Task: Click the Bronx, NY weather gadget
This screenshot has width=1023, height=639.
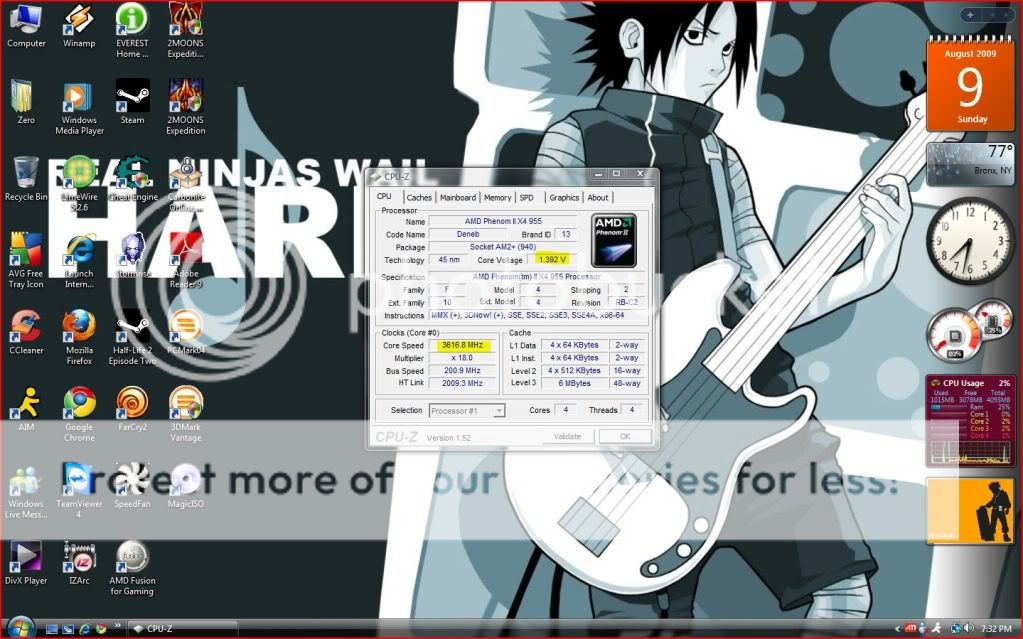Action: point(970,164)
